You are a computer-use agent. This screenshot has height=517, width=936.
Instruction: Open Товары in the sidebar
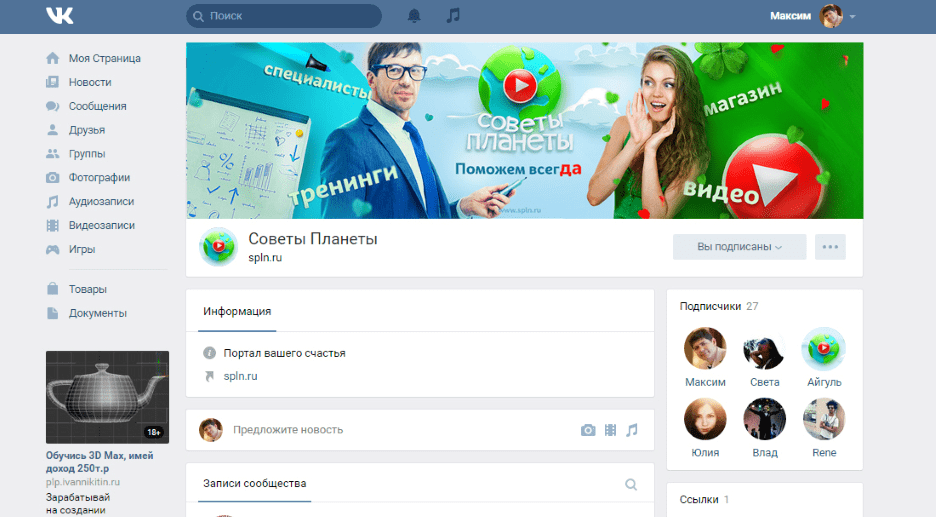click(87, 289)
